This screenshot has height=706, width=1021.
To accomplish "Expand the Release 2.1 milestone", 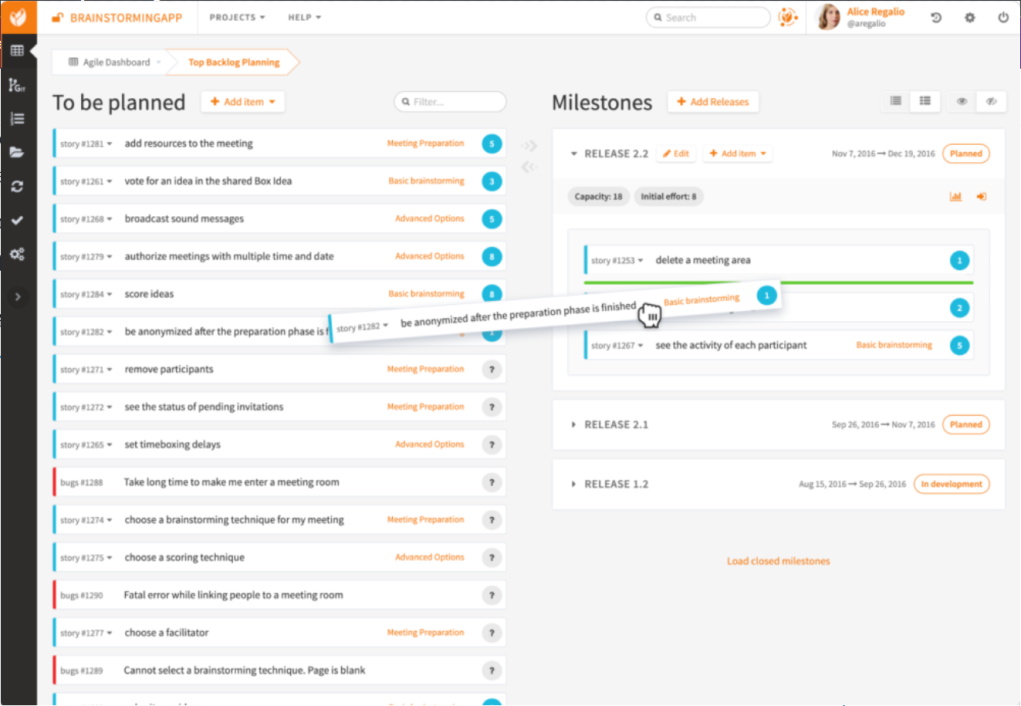I will (x=574, y=425).
